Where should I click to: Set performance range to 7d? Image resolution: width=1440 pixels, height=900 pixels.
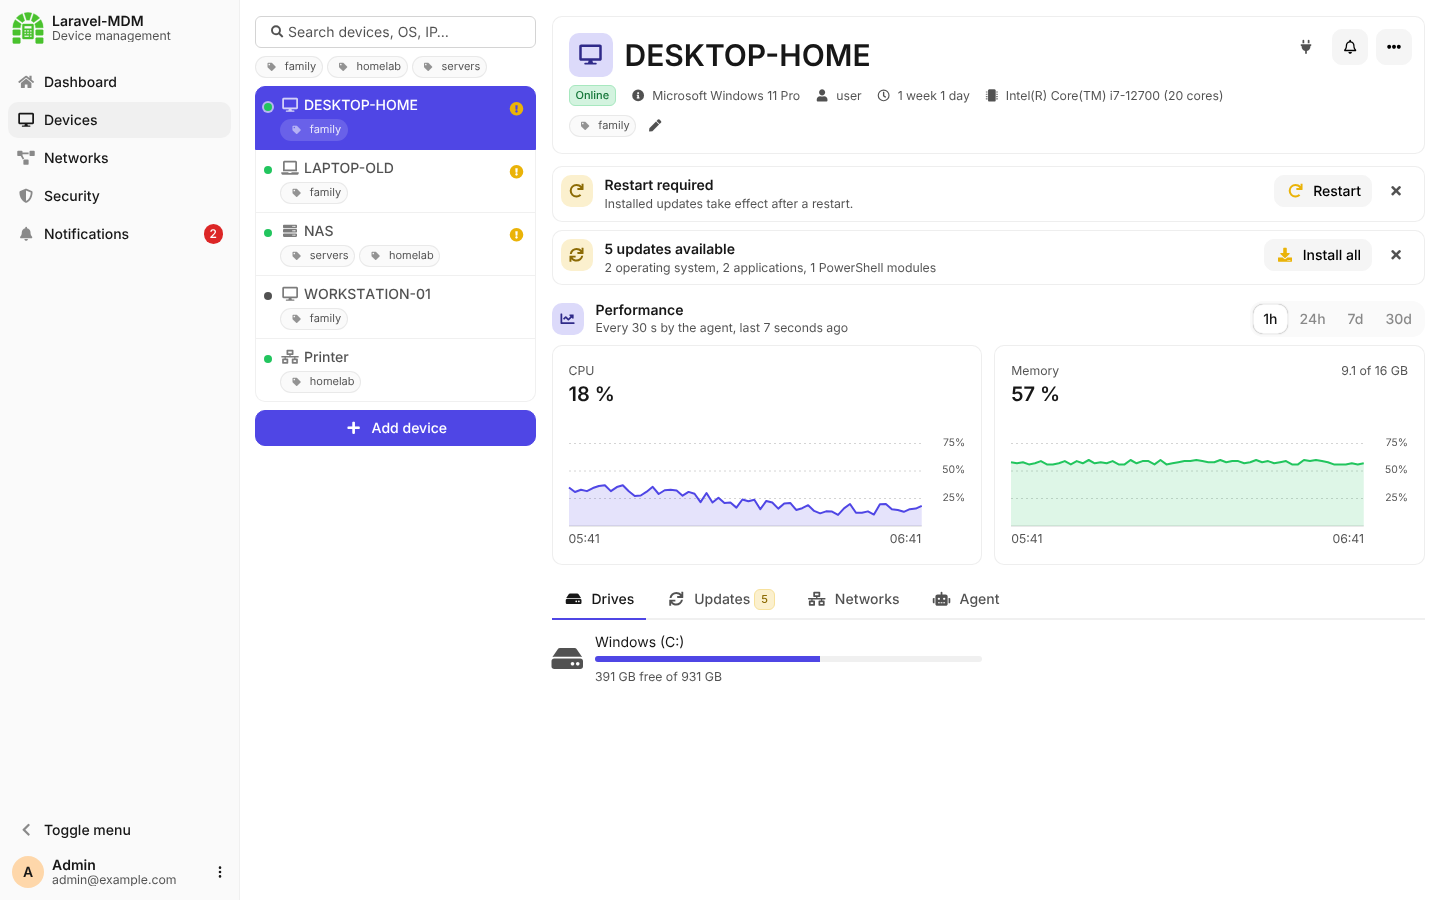pos(1355,319)
